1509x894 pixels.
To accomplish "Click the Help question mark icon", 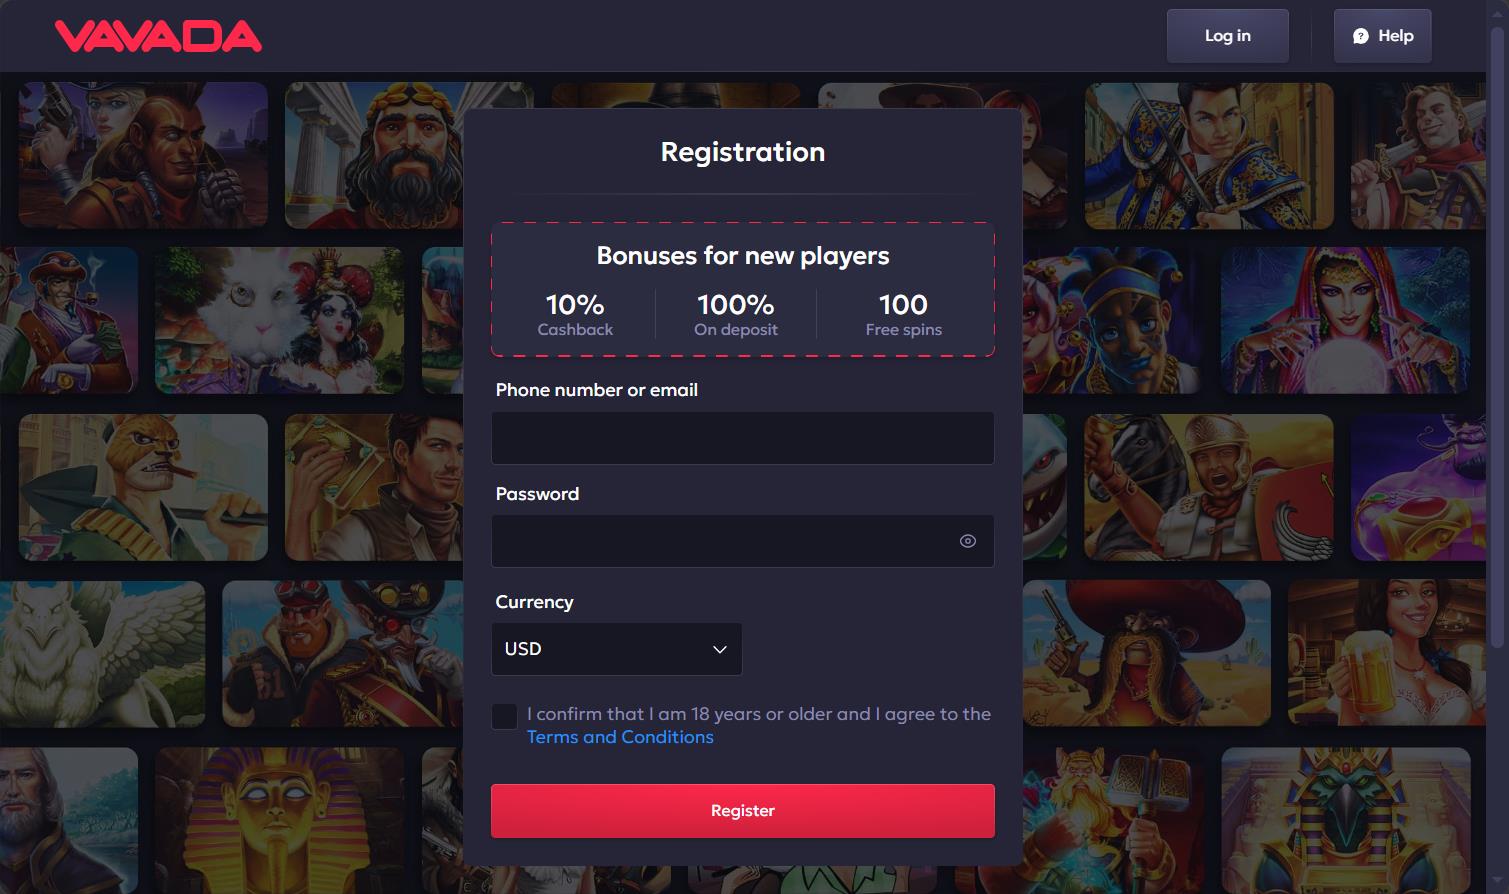I will [x=1360, y=36].
